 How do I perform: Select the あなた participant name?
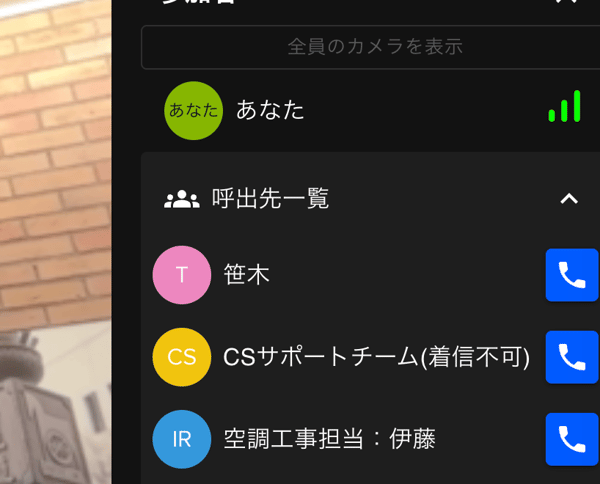click(270, 110)
